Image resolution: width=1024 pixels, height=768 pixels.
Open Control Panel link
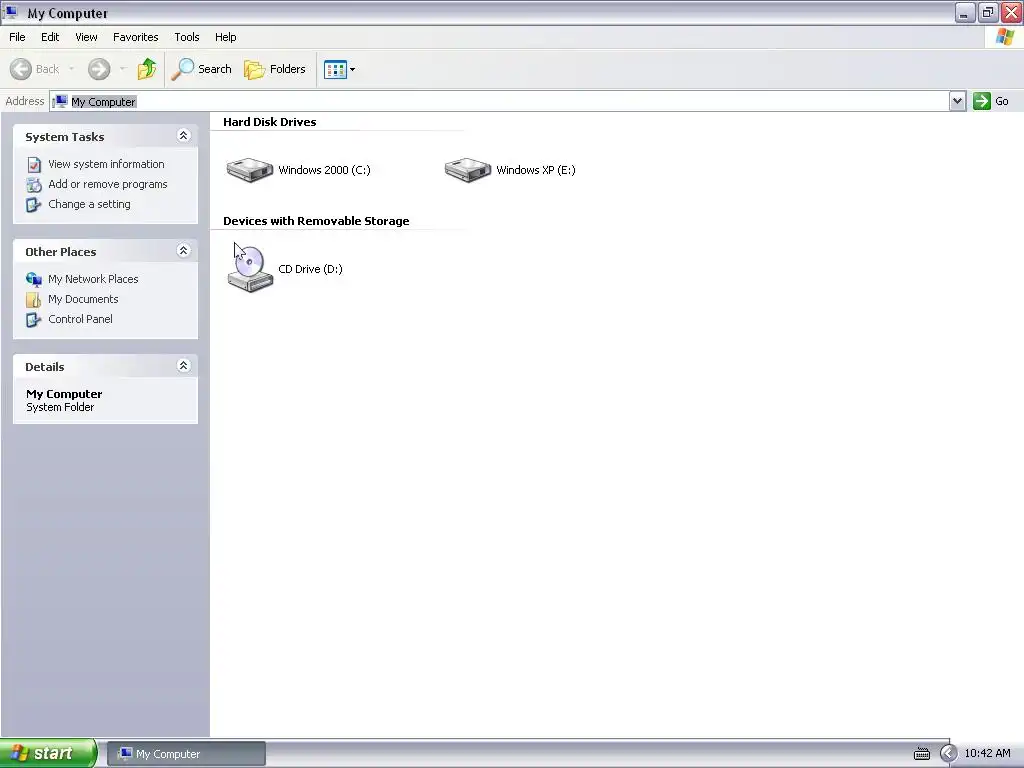click(x=80, y=319)
